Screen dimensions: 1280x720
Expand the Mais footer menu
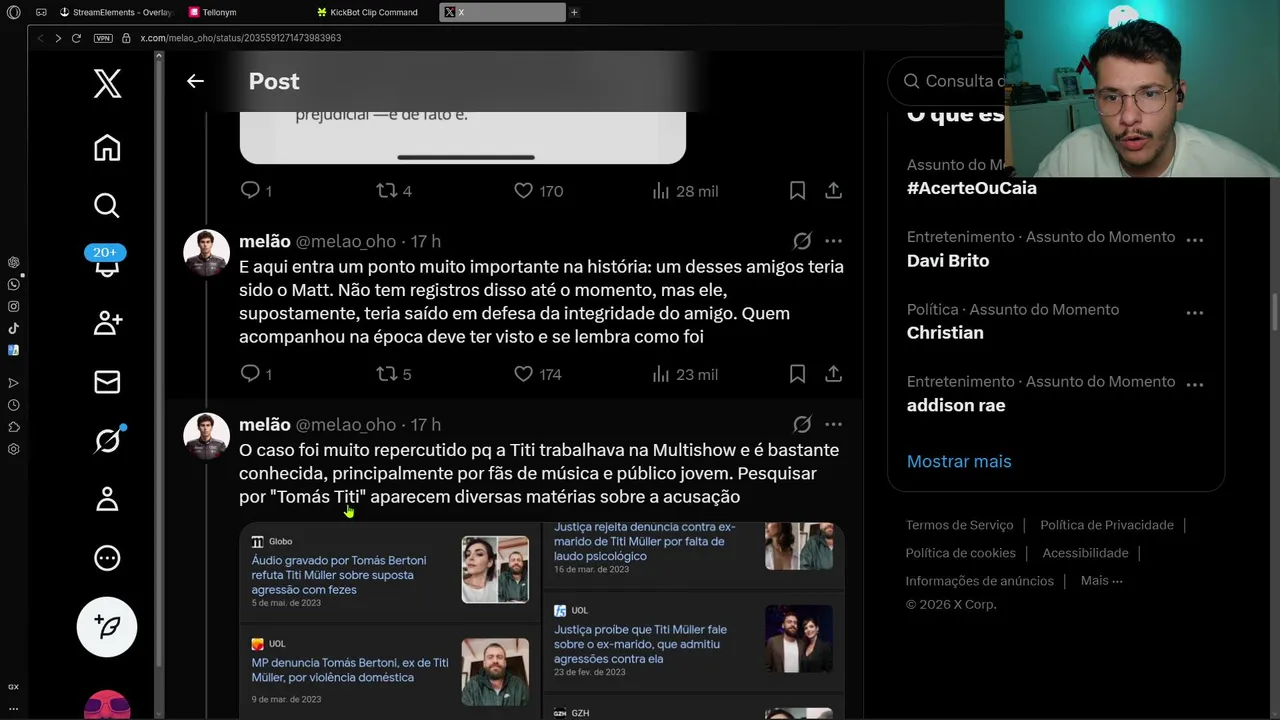[1101, 581]
